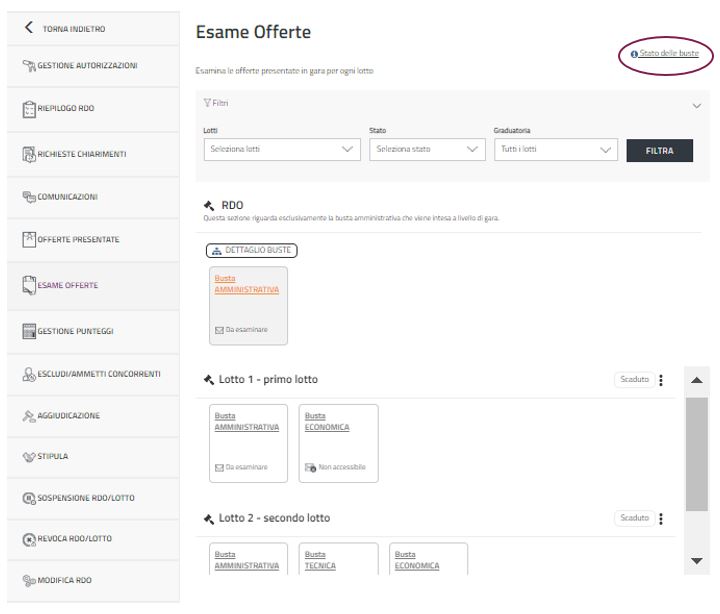Open the Seleziona lotti dropdown
The image size is (720, 614).
point(282,150)
